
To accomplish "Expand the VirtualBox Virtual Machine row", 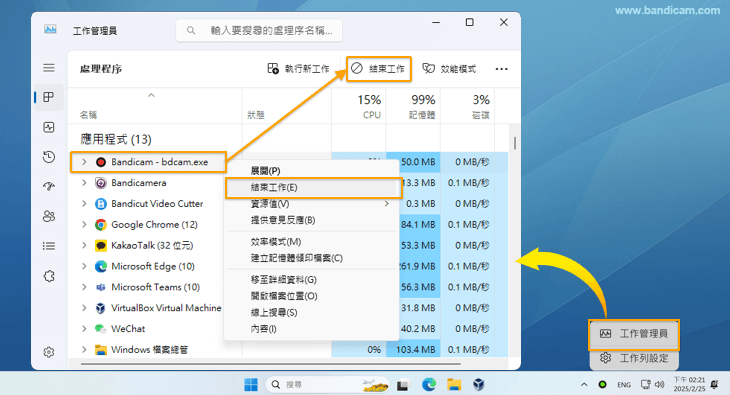I will pyautogui.click(x=84, y=308).
